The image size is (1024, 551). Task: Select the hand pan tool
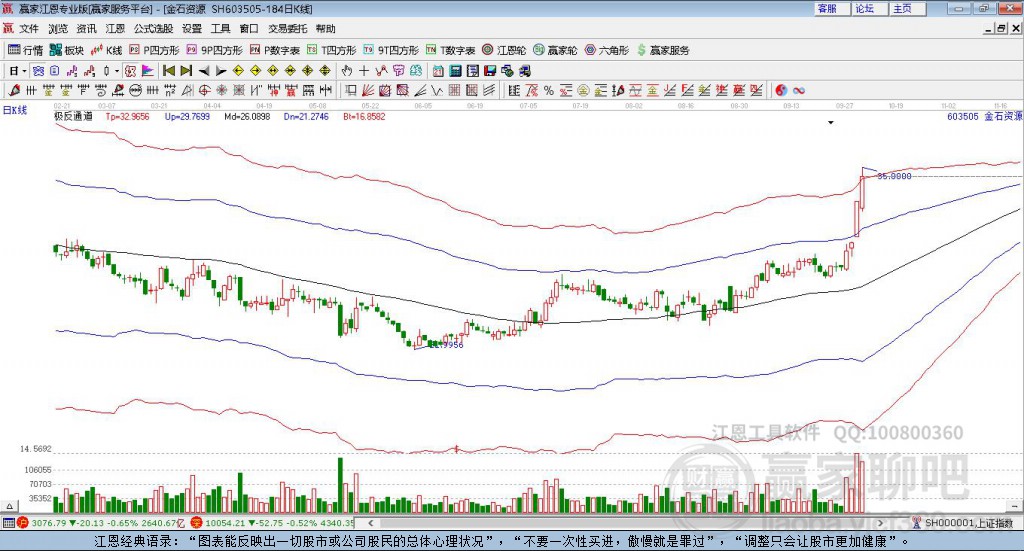[346, 71]
